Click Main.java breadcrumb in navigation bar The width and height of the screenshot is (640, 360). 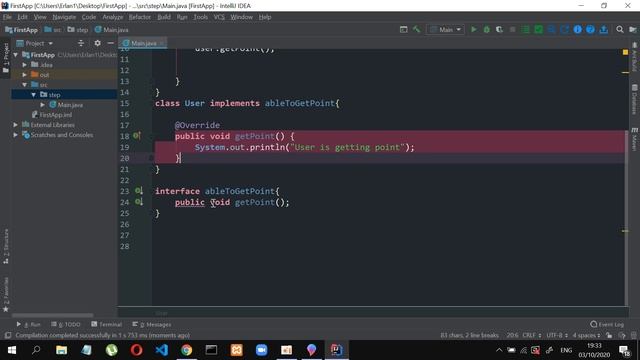[x=111, y=30]
